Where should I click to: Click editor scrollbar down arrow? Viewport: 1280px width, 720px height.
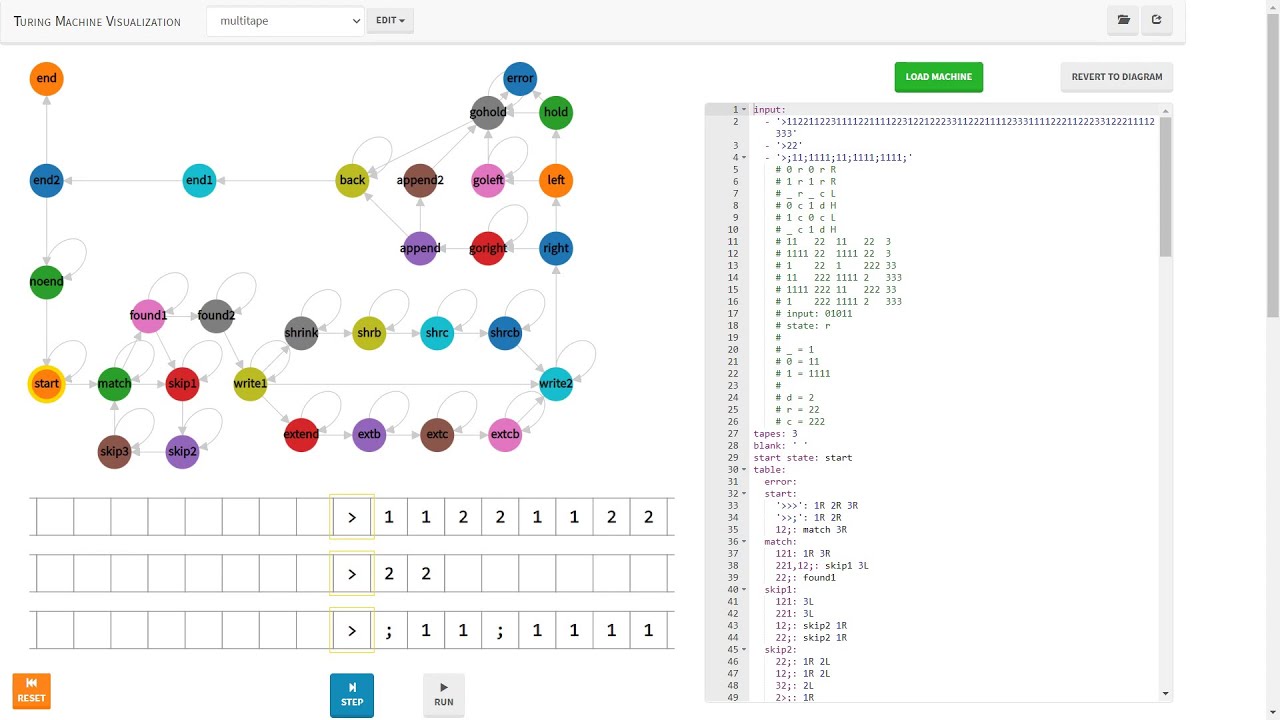tap(1166, 694)
